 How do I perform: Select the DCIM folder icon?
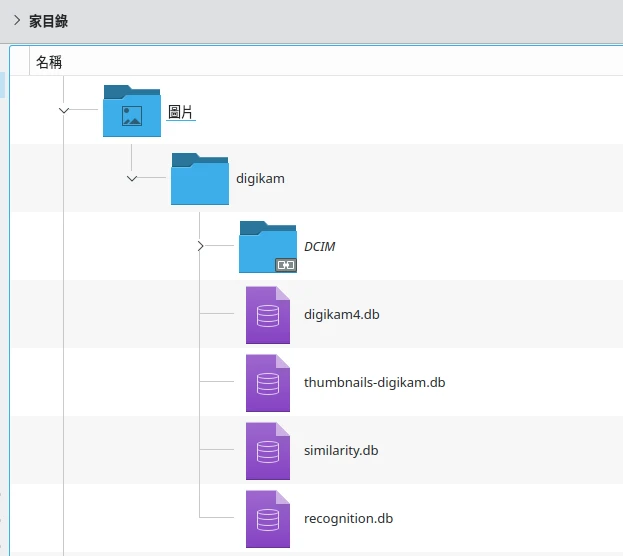click(x=267, y=247)
